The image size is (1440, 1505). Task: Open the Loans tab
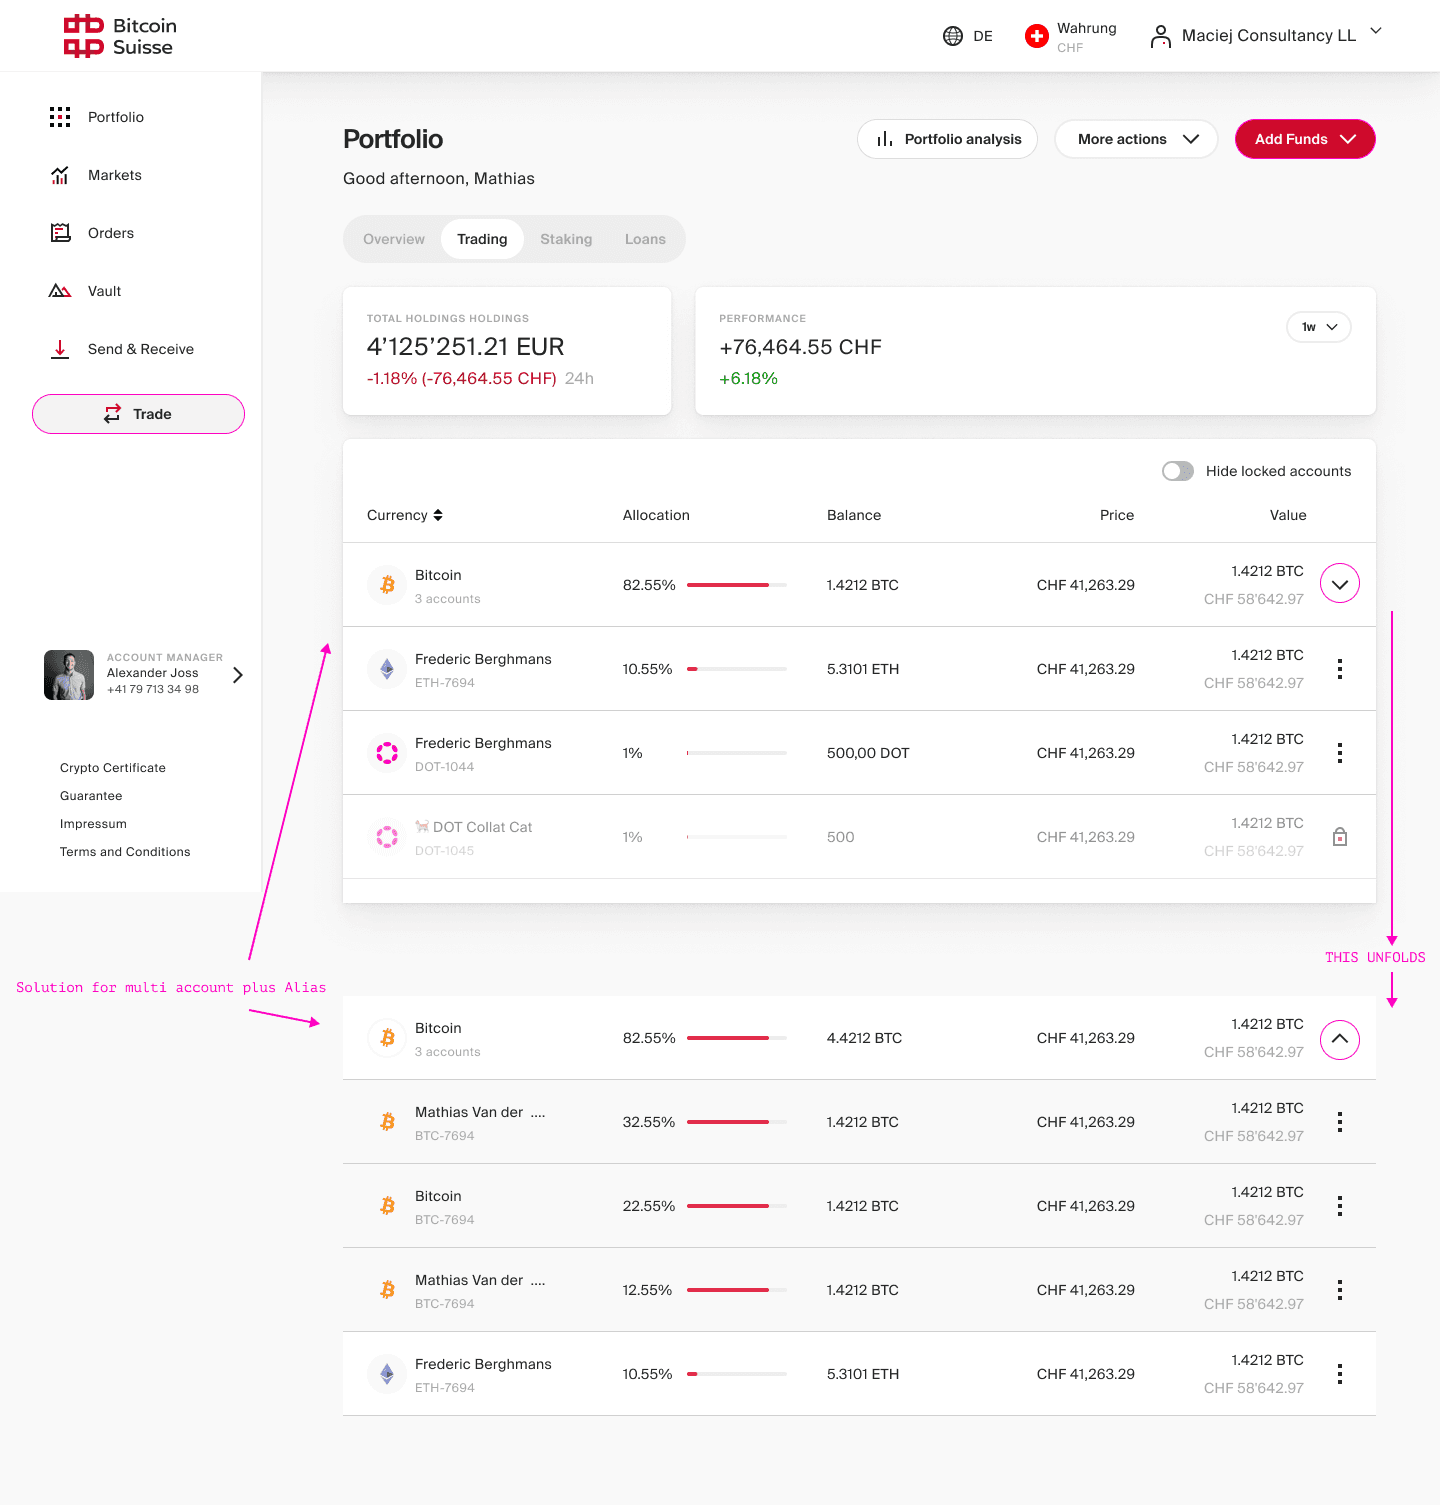[x=645, y=239]
